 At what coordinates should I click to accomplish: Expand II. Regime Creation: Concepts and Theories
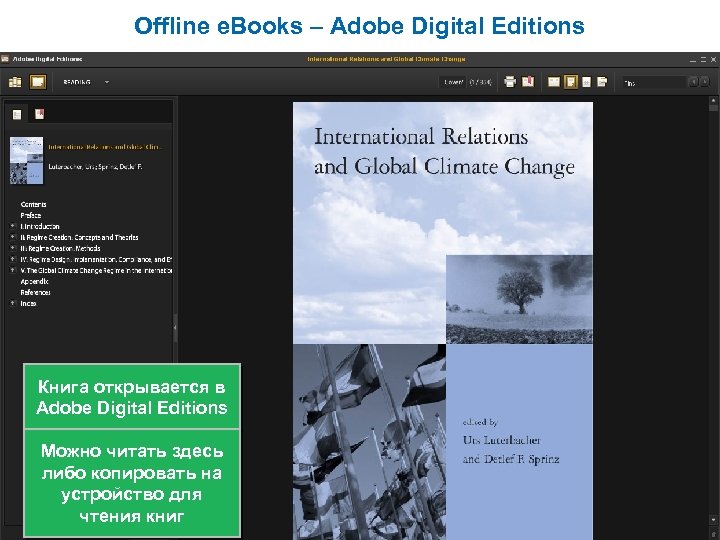pos(13,237)
